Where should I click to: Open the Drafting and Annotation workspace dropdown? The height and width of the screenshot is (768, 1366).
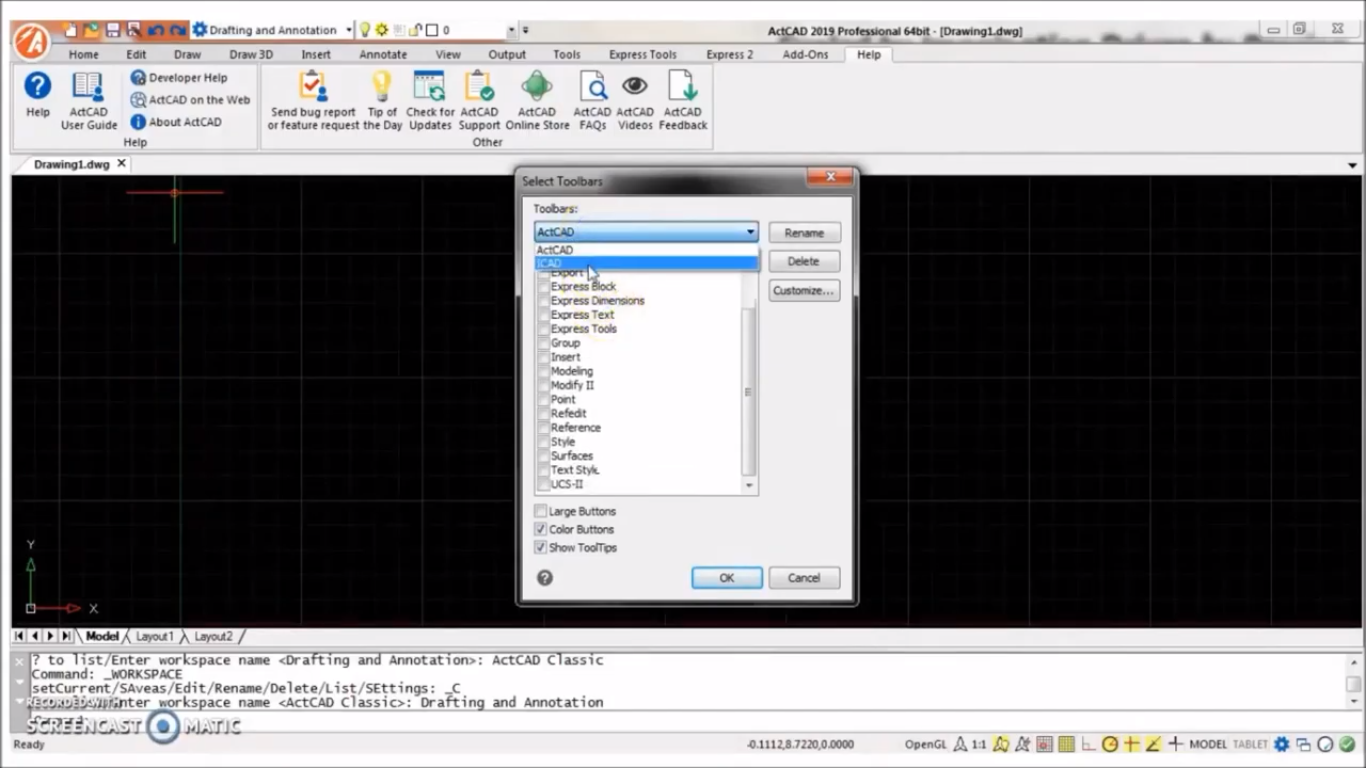pos(348,30)
